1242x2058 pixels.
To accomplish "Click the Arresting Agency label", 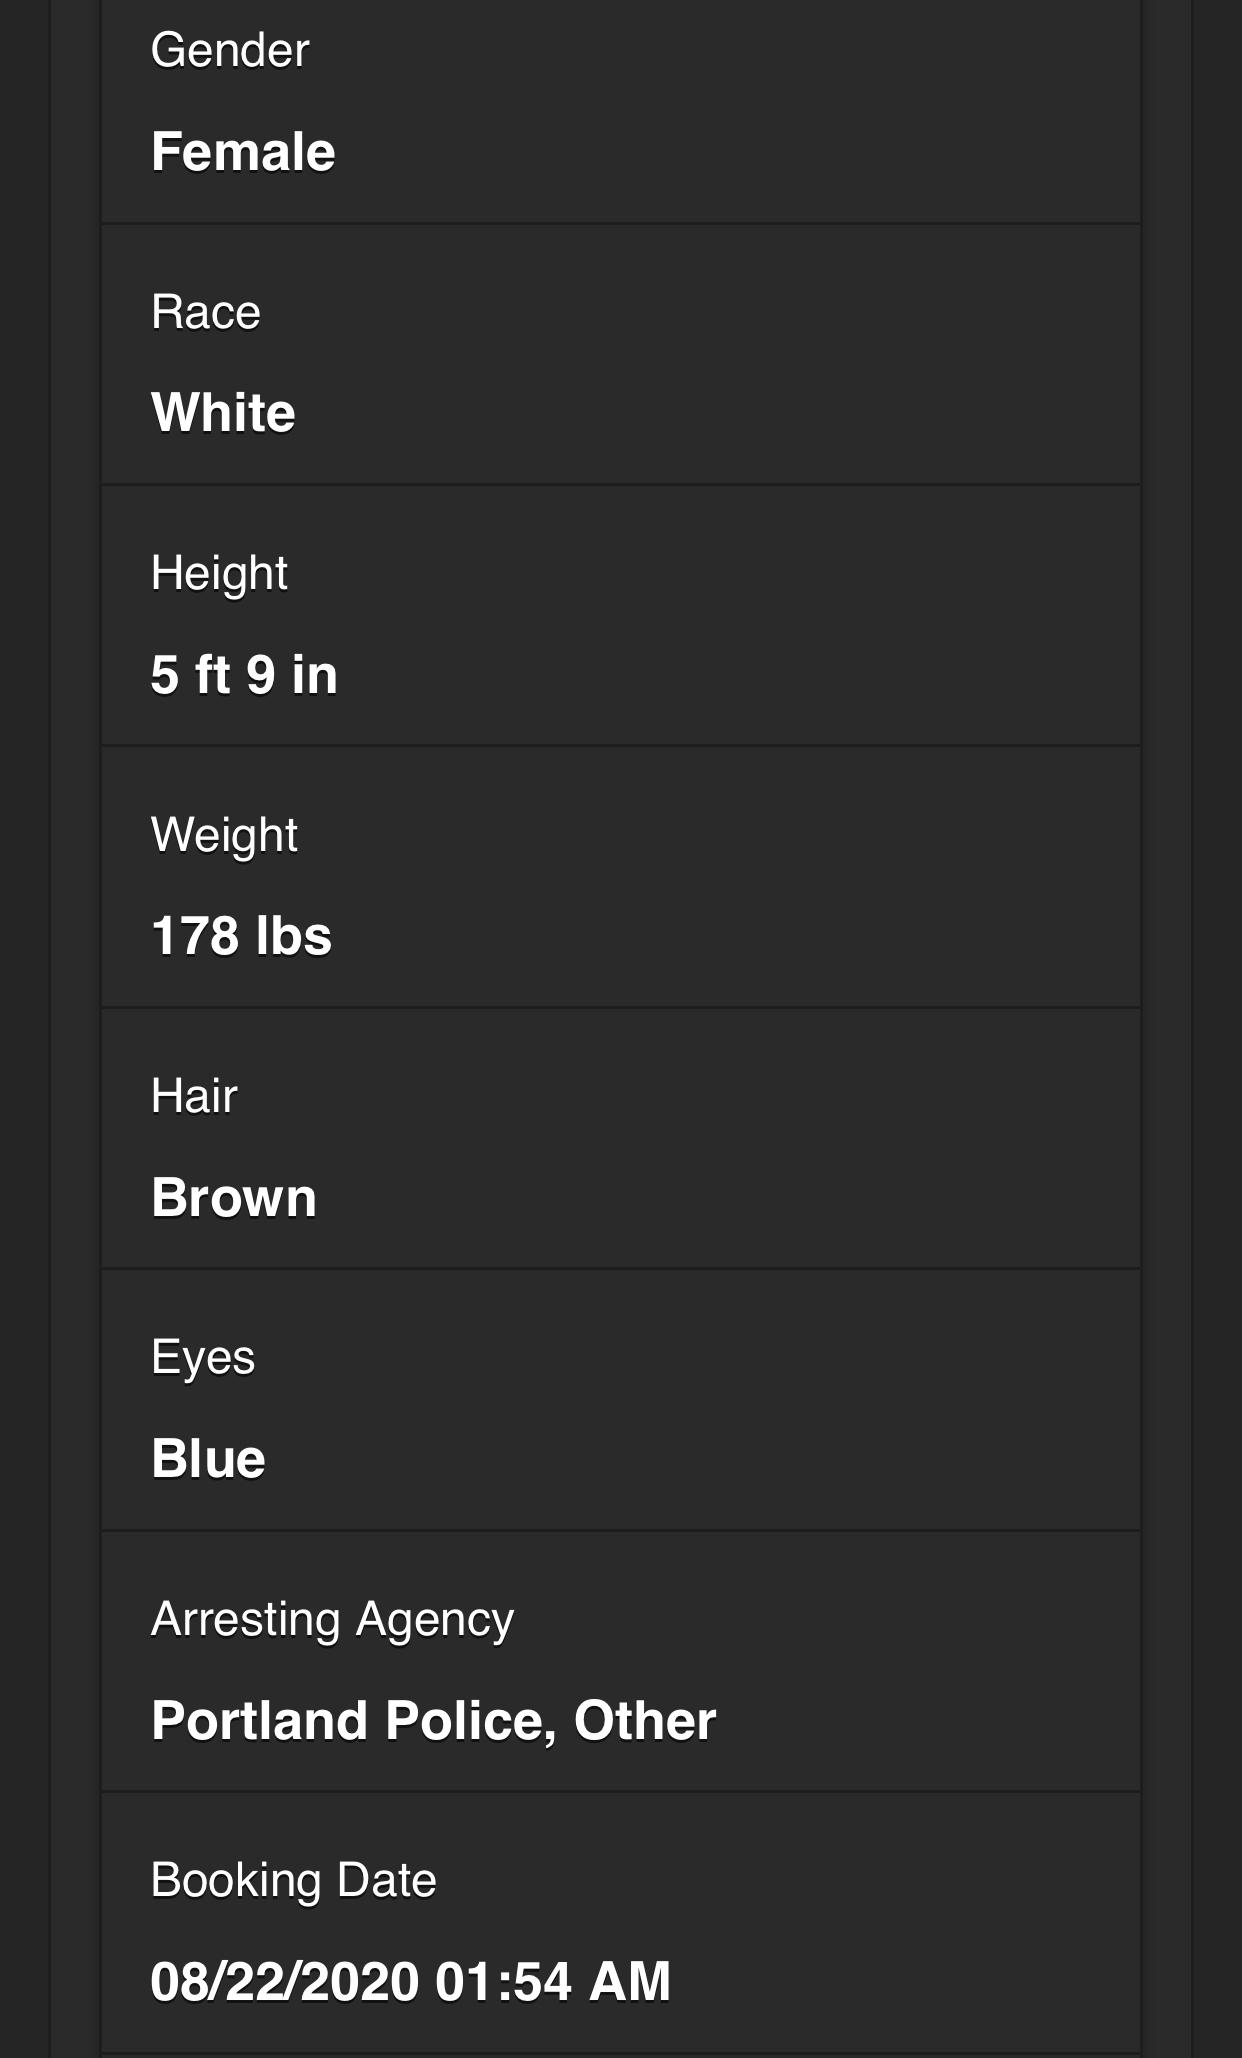I will point(332,1620).
